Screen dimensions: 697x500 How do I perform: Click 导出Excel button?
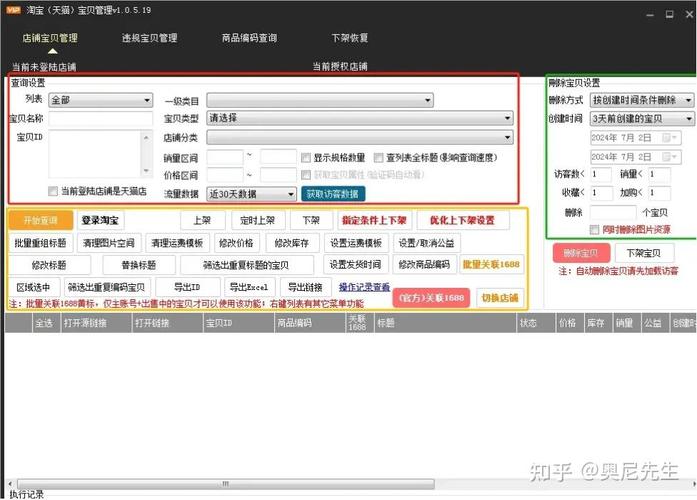click(249, 288)
